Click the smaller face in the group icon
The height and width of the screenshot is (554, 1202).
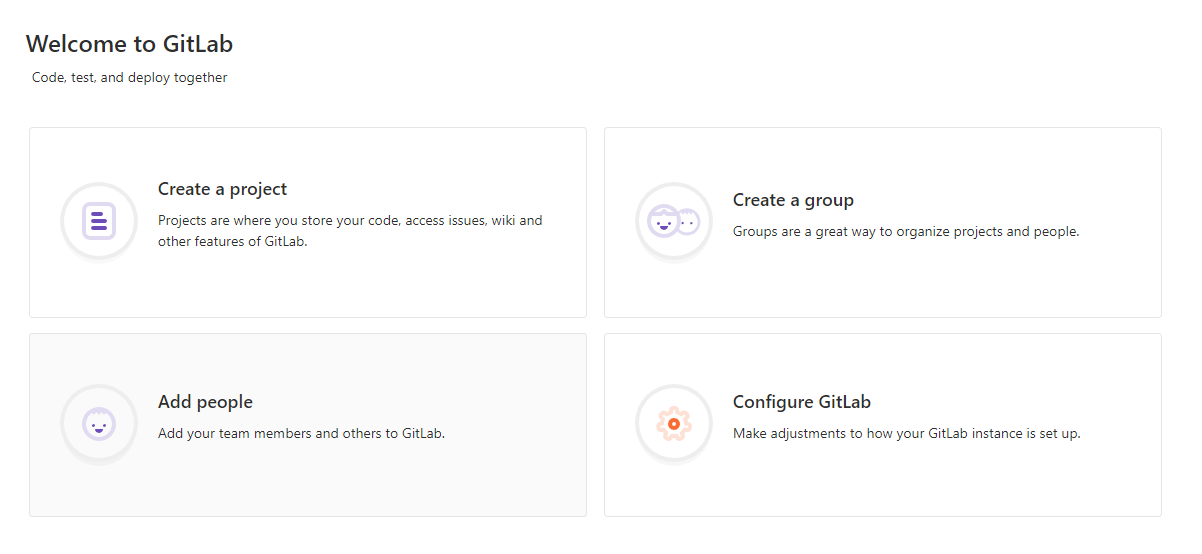coord(688,222)
